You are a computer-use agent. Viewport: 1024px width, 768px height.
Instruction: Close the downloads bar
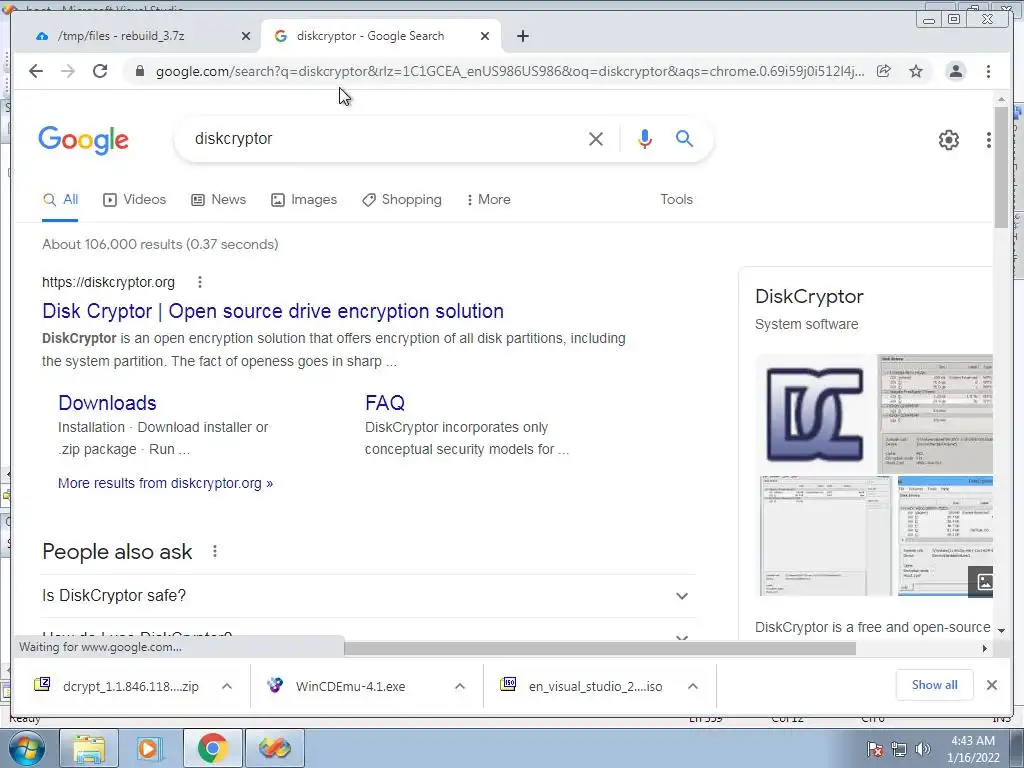click(x=991, y=685)
